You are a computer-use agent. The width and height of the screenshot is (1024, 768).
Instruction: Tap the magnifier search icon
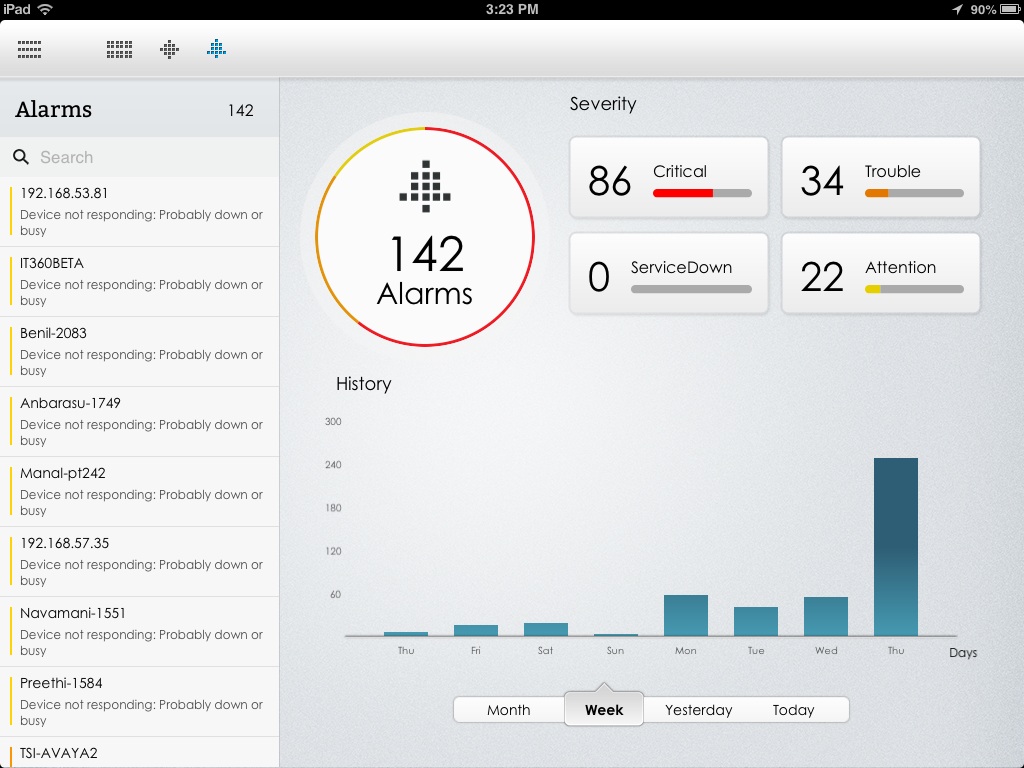click(x=21, y=157)
